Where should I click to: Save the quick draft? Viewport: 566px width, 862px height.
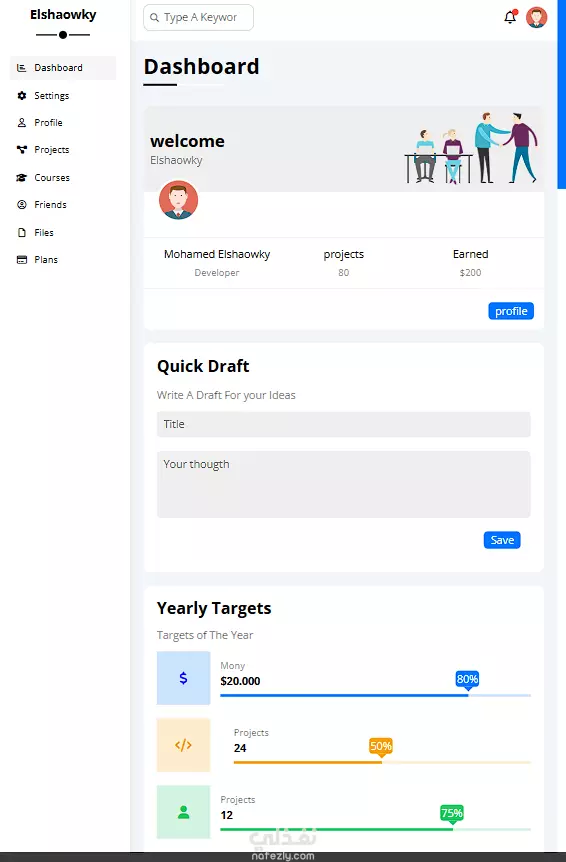click(x=502, y=540)
